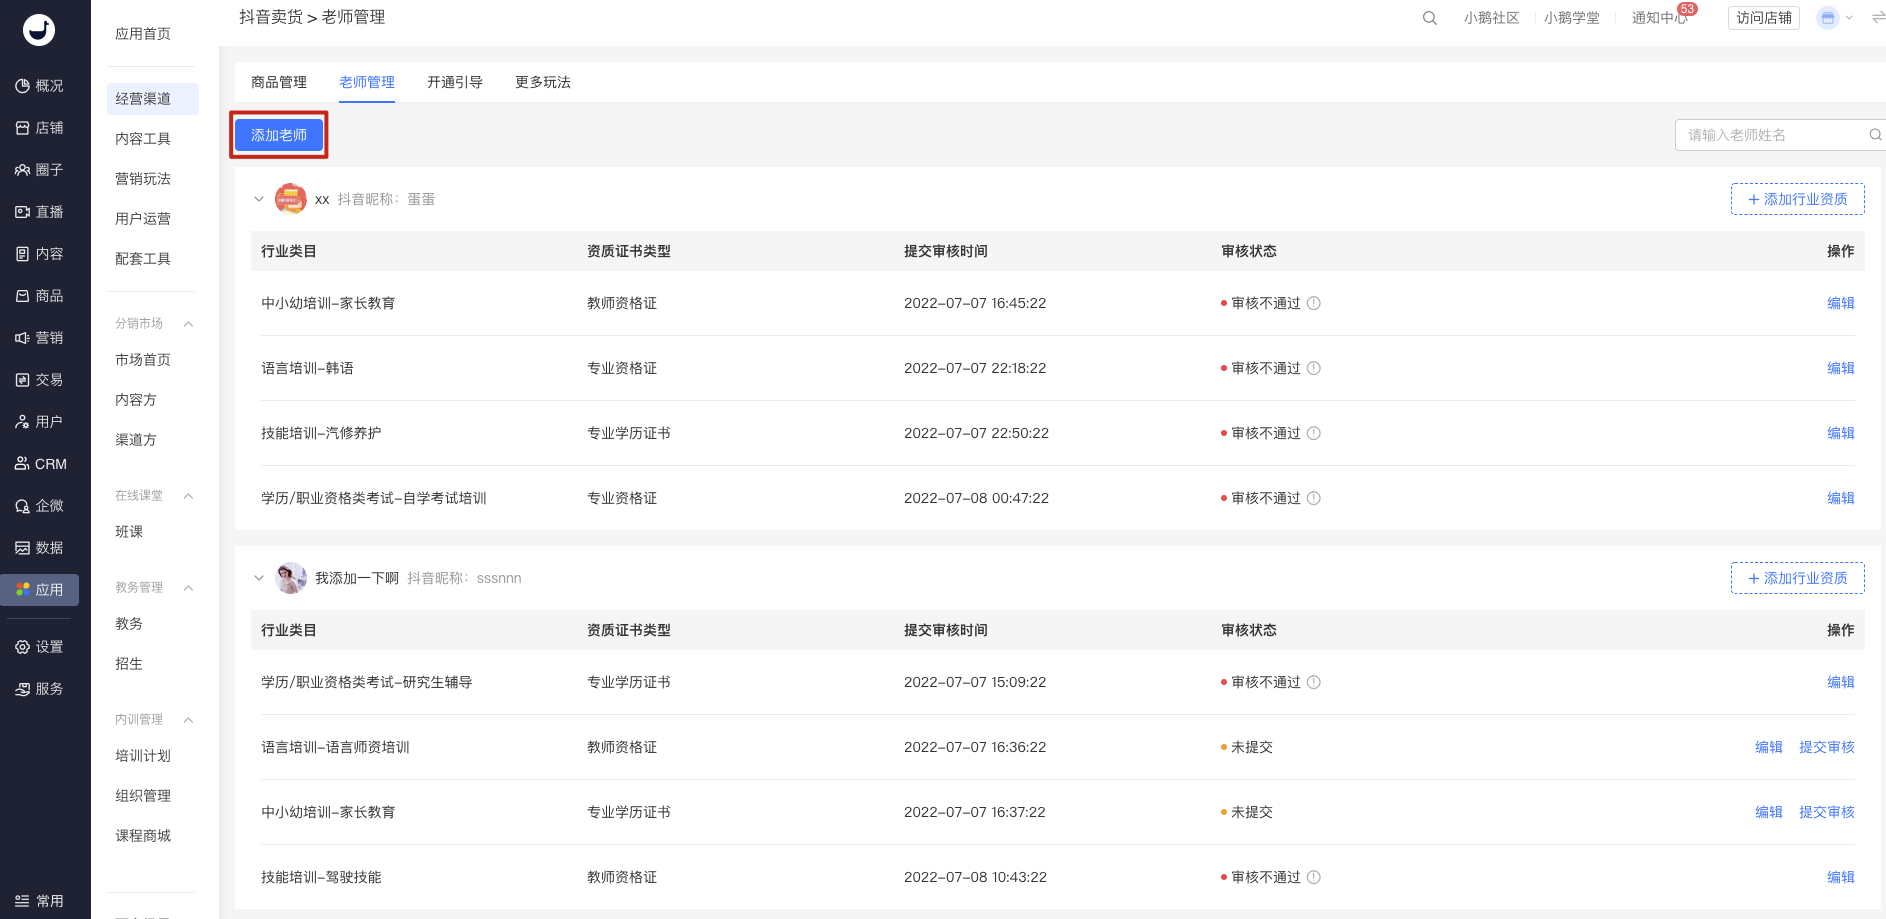This screenshot has height=919, width=1886.
Task: Open 营销 marketing section in sidebar
Action: [40, 338]
